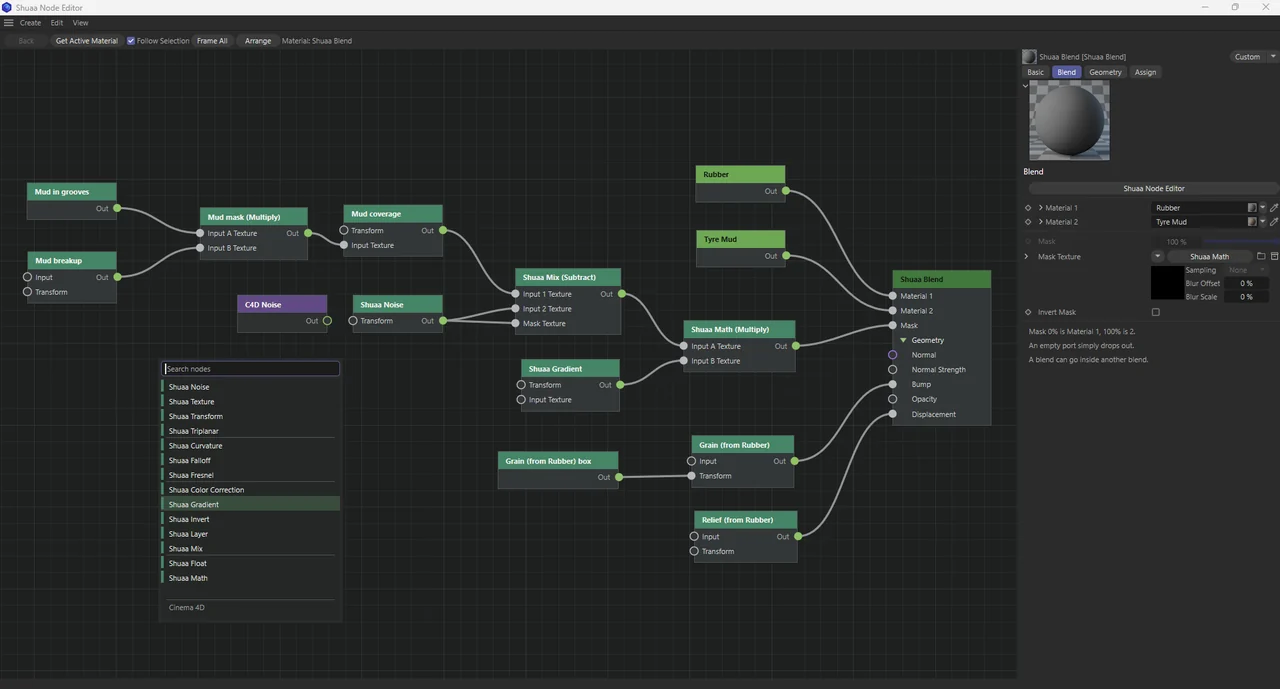Choose Shuaa Triplanar in the node search list
The image size is (1280, 689).
250,431
